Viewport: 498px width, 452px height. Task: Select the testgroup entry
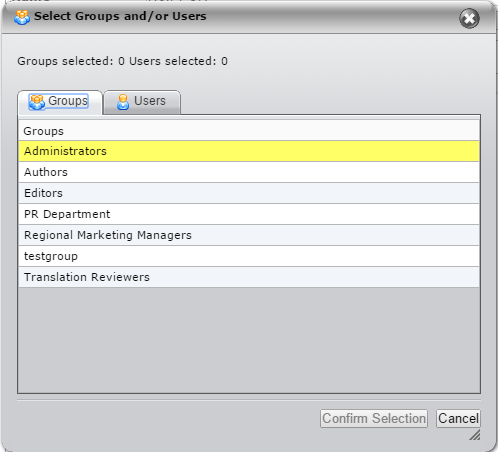[249, 256]
